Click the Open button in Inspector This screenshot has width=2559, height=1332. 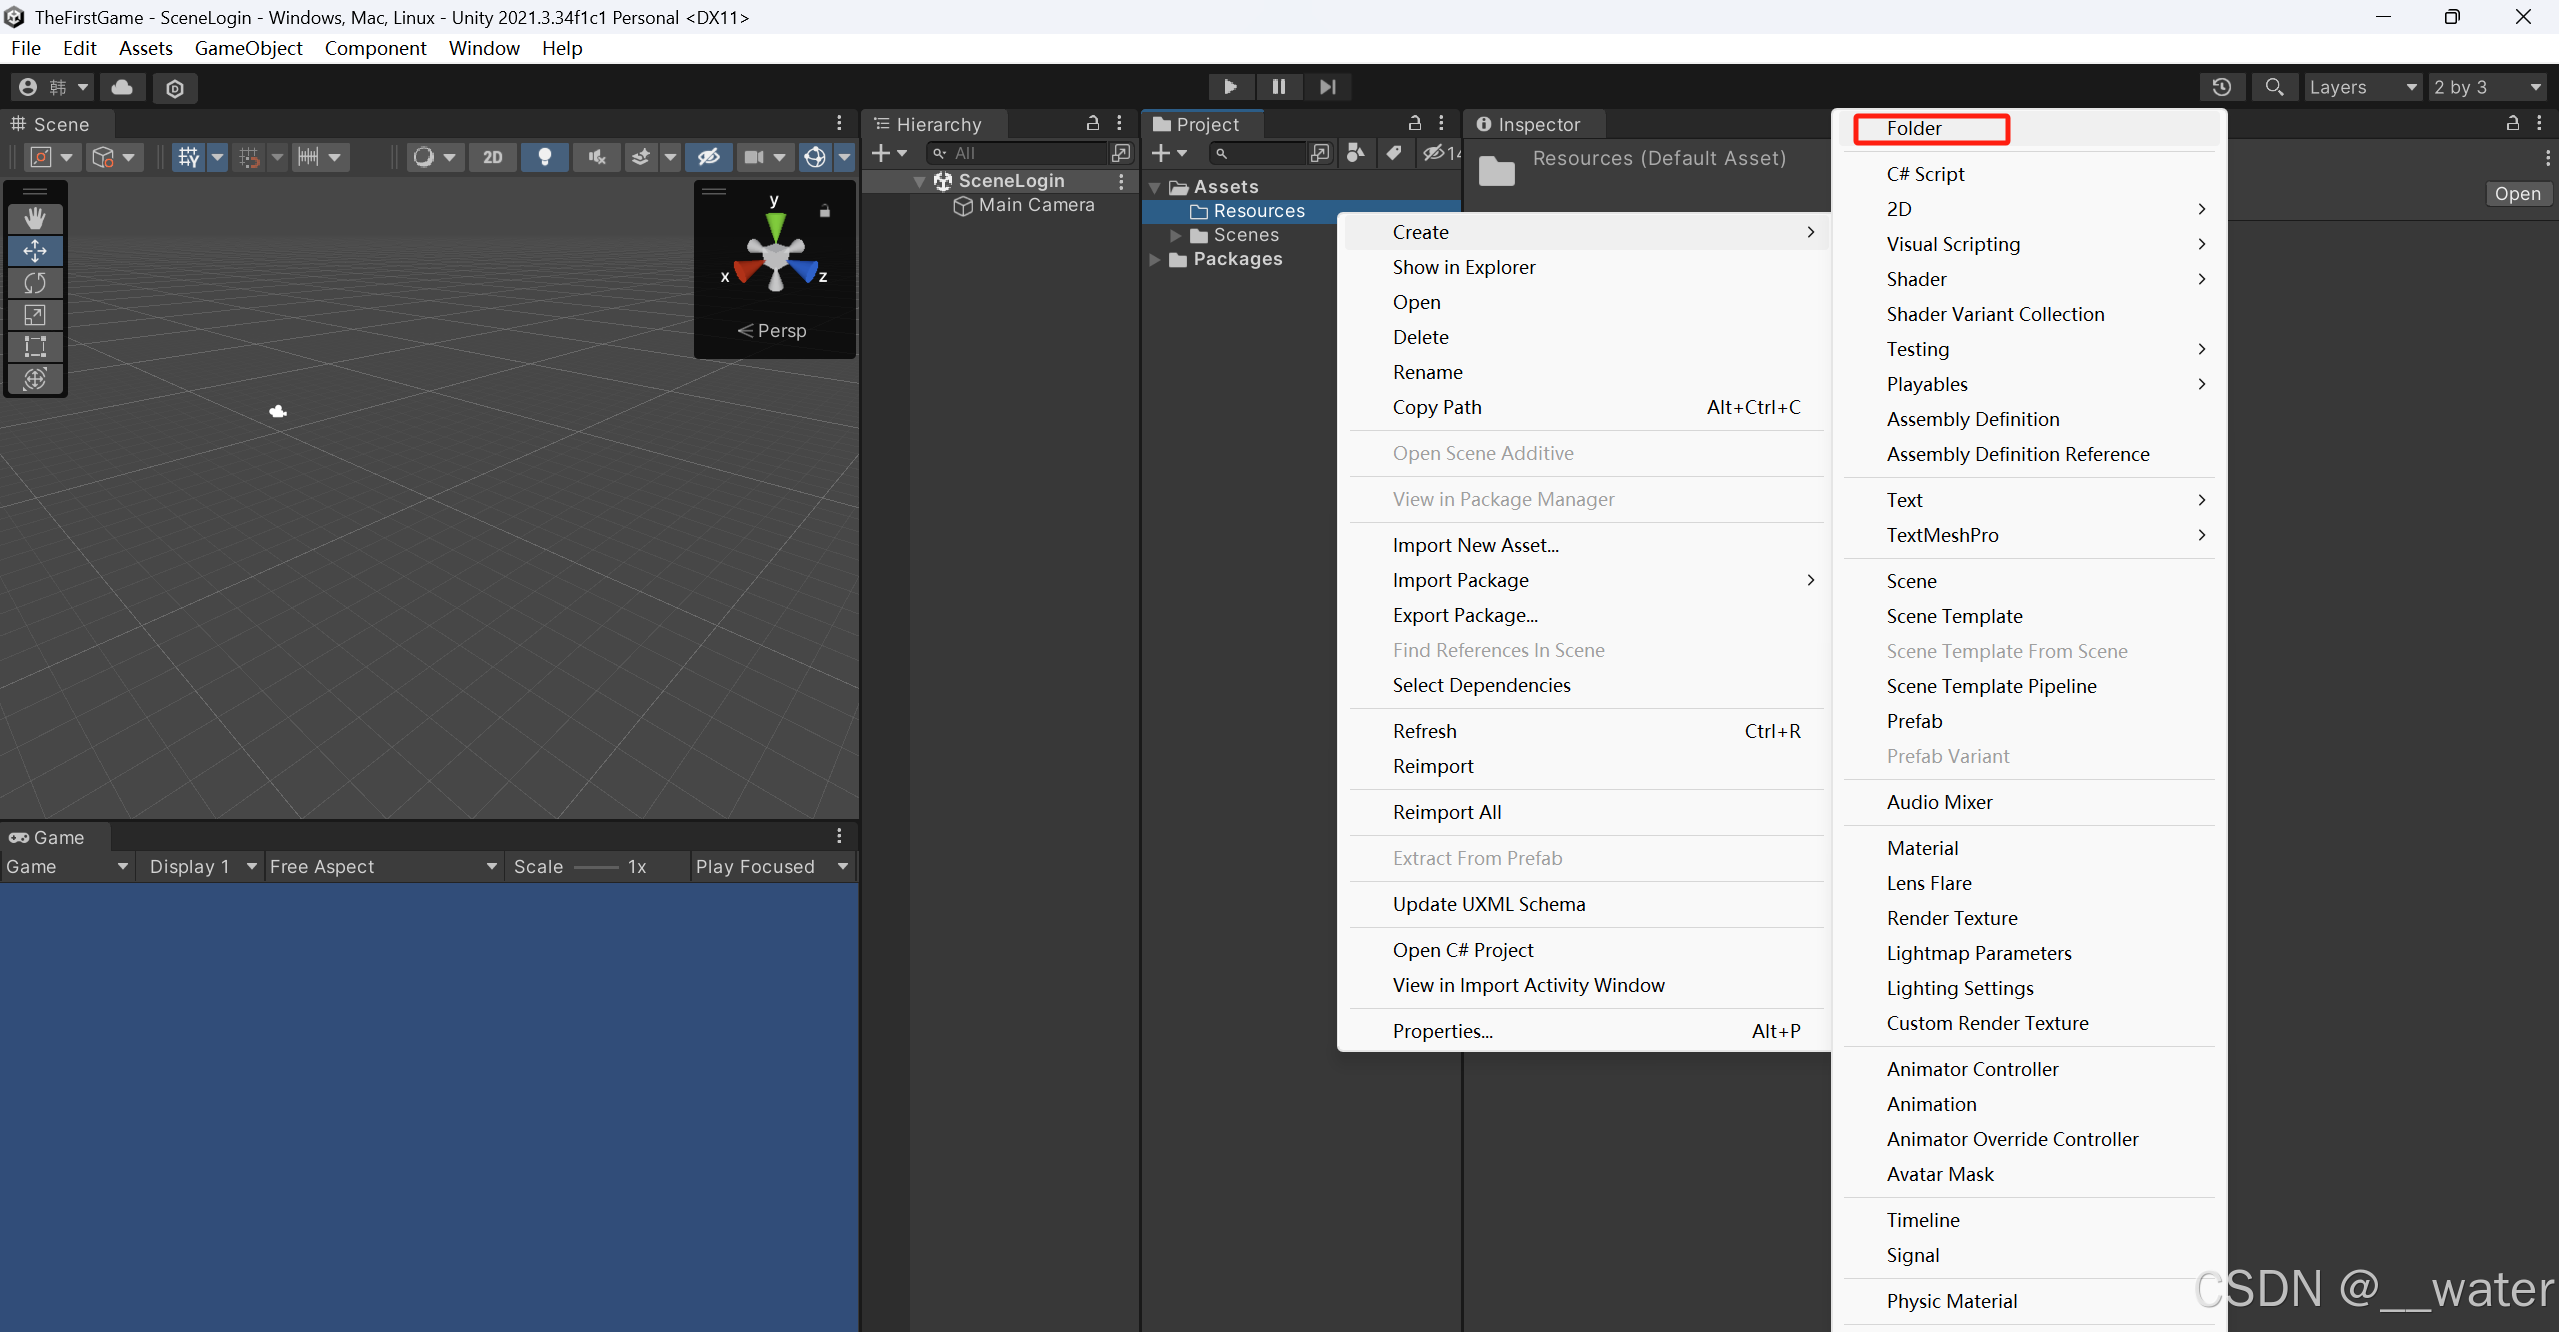click(2516, 194)
